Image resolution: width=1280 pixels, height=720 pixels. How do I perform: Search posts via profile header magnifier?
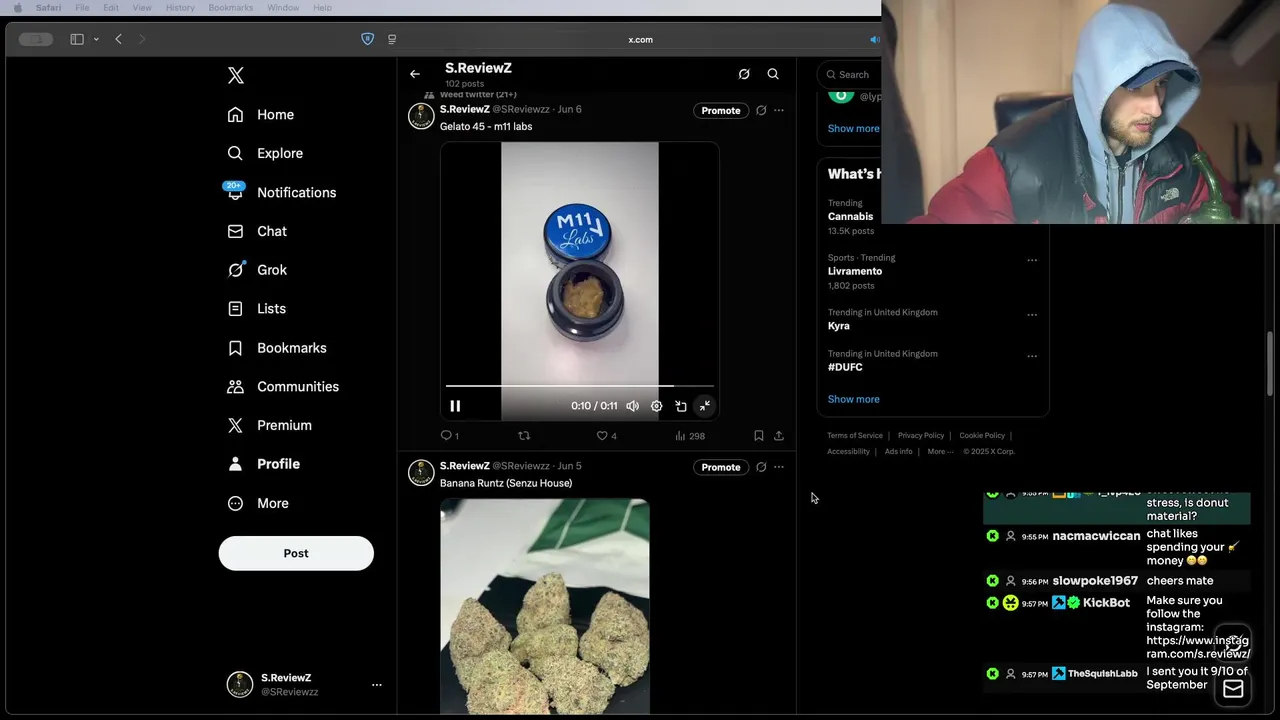pos(773,74)
